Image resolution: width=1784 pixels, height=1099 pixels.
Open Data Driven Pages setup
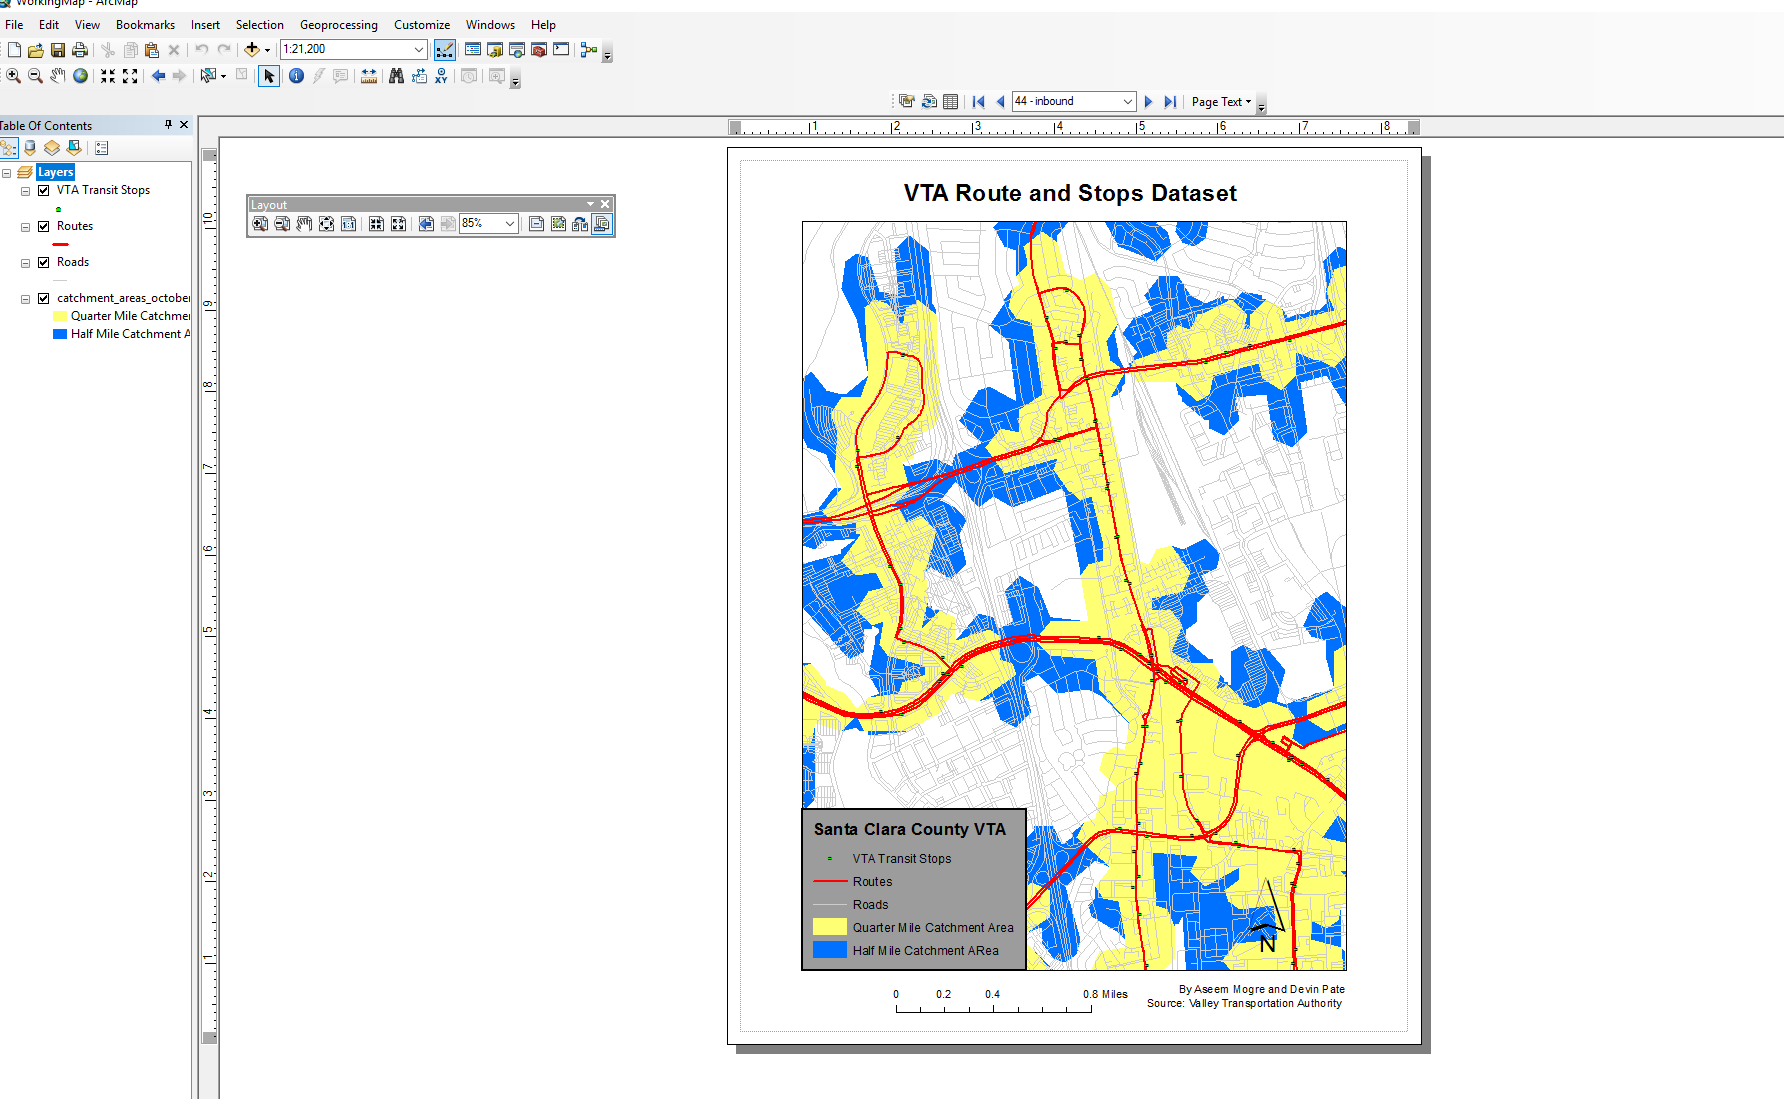click(907, 102)
